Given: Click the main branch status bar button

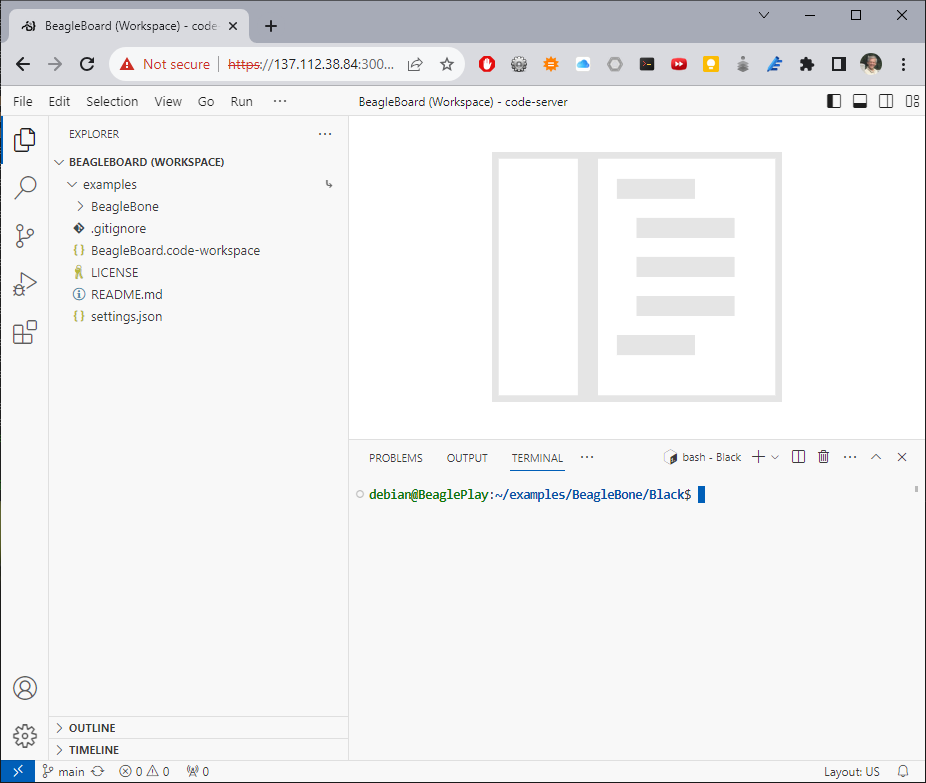Looking at the screenshot, I should tap(63, 772).
